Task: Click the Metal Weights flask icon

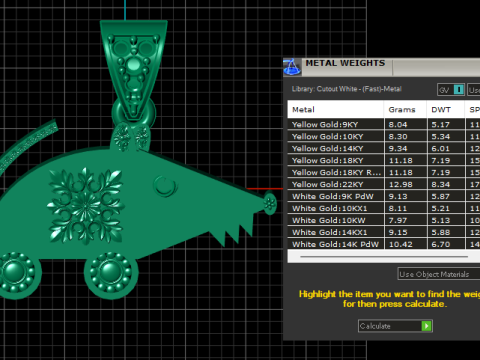Action: pyautogui.click(x=292, y=67)
